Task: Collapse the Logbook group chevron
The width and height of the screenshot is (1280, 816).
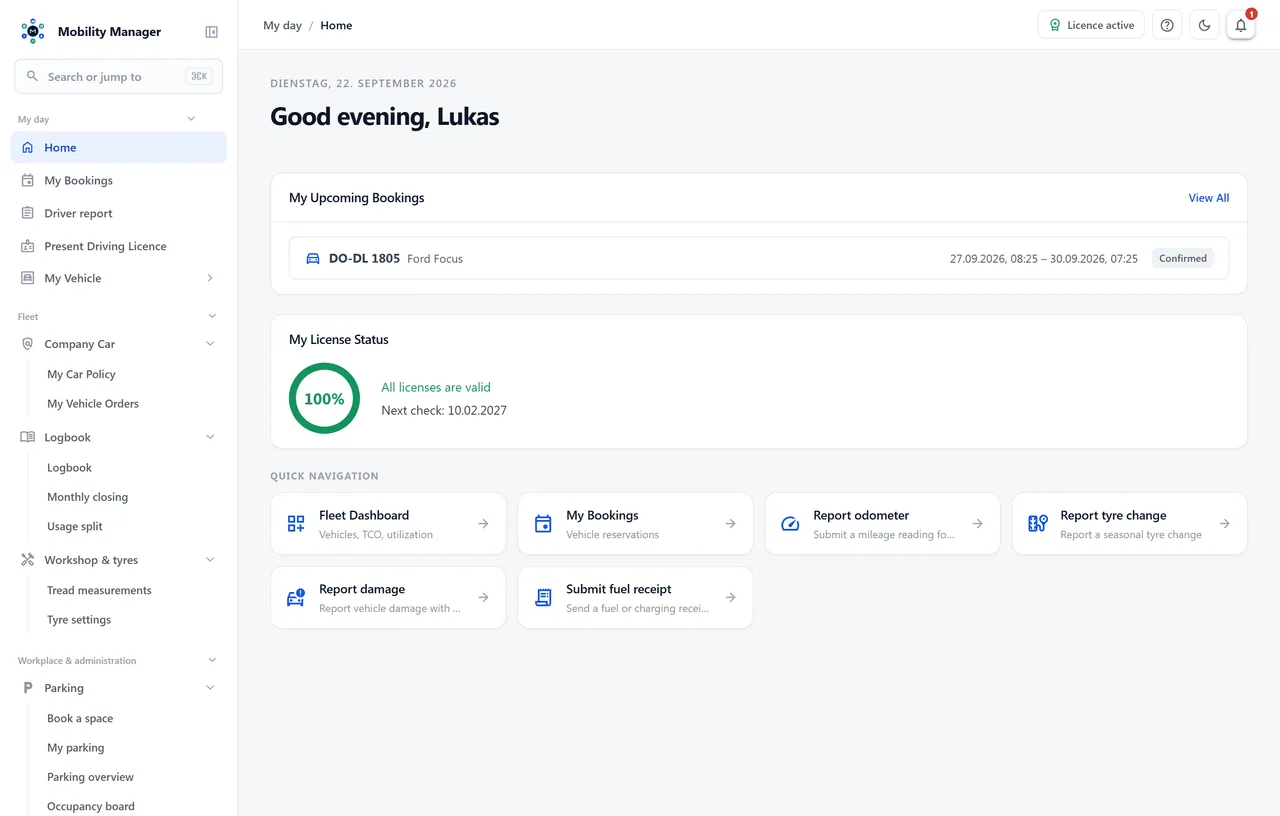Action: 210,437
